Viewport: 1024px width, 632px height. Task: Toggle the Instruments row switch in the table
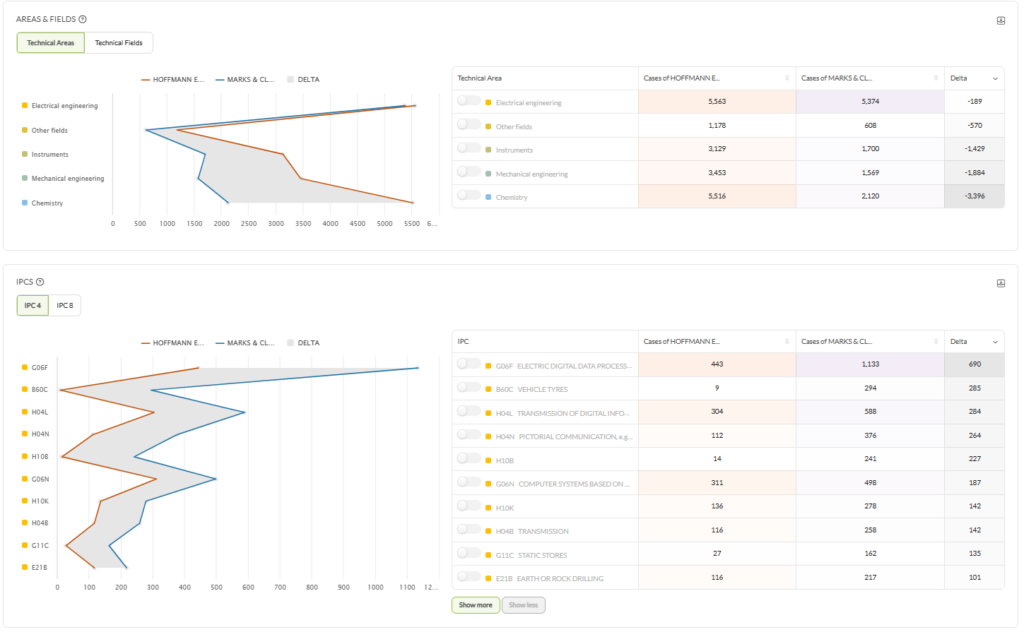[469, 148]
